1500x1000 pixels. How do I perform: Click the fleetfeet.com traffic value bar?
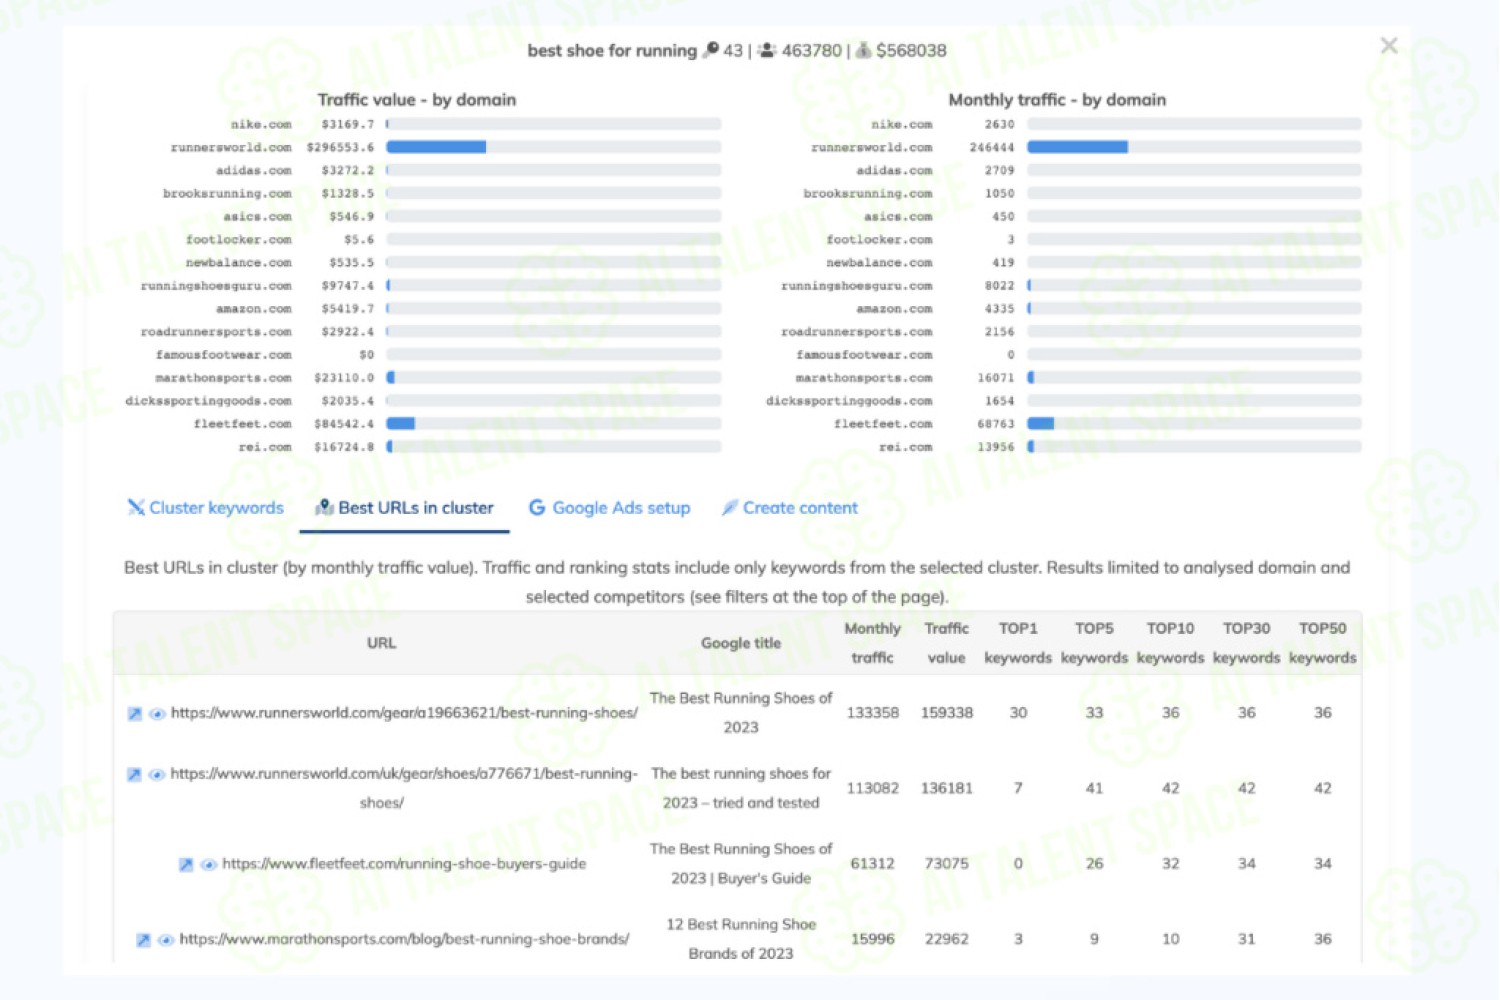click(553, 424)
